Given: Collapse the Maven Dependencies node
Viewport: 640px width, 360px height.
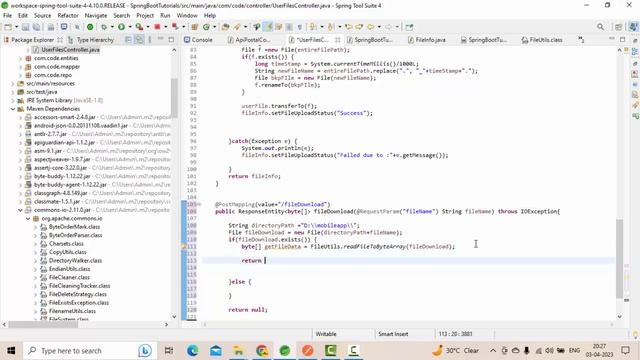Looking at the screenshot, I should tap(13, 109).
